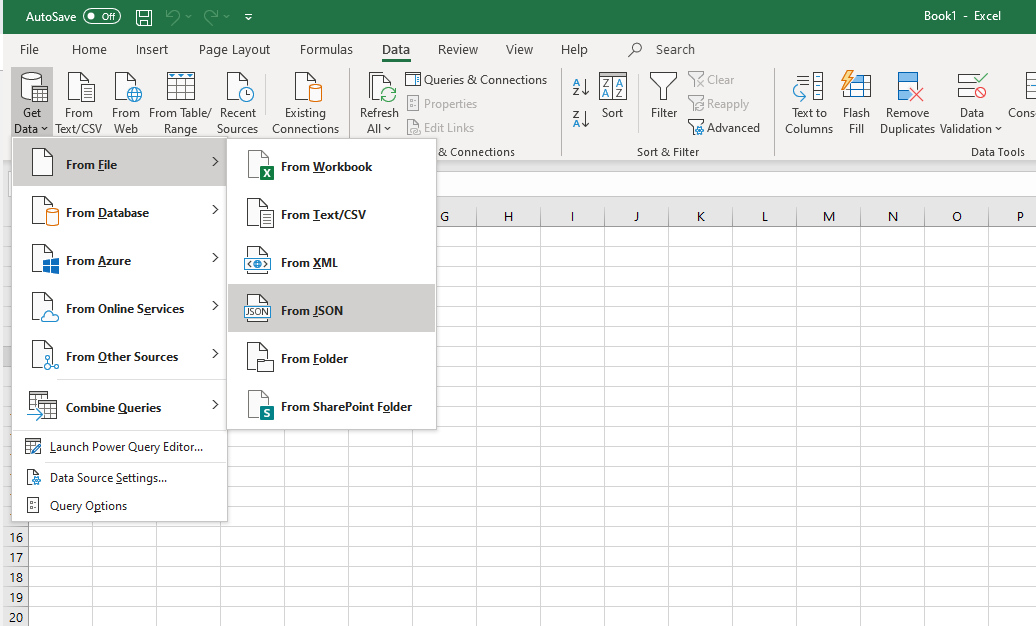Click From Web ribbon icon

(x=126, y=102)
